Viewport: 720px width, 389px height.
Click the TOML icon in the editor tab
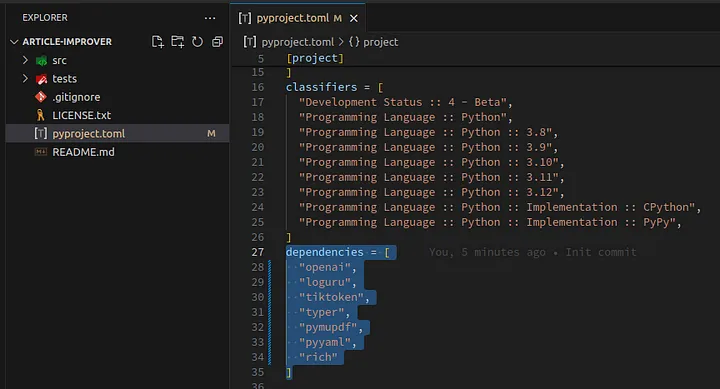245,18
